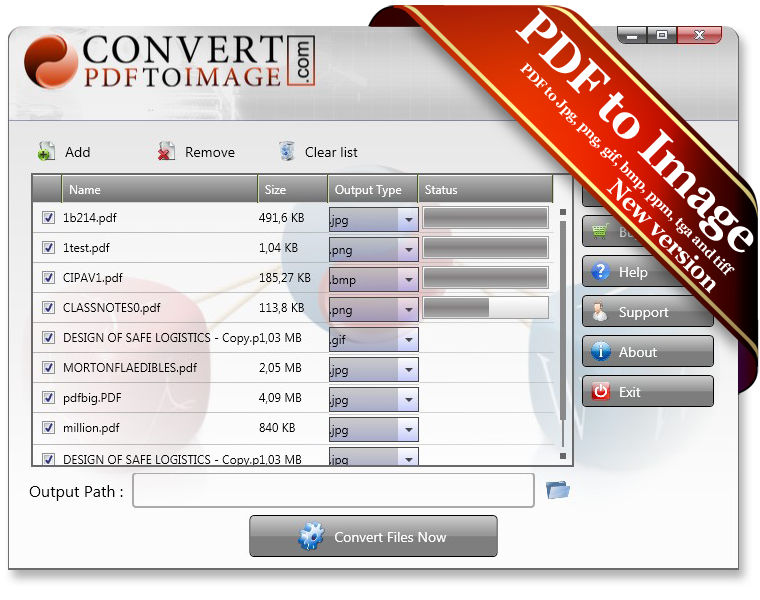This screenshot has height=600, width=760.
Task: Click the Support button
Action: point(648,312)
